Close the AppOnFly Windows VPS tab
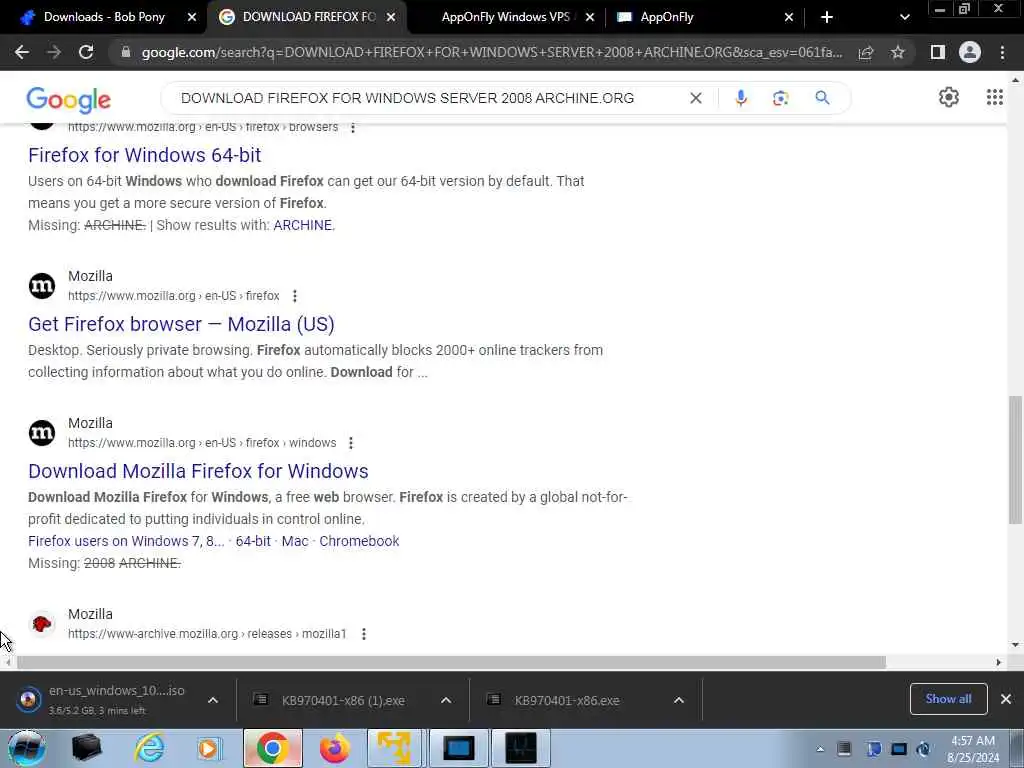The height and width of the screenshot is (768, 1024). [590, 18]
